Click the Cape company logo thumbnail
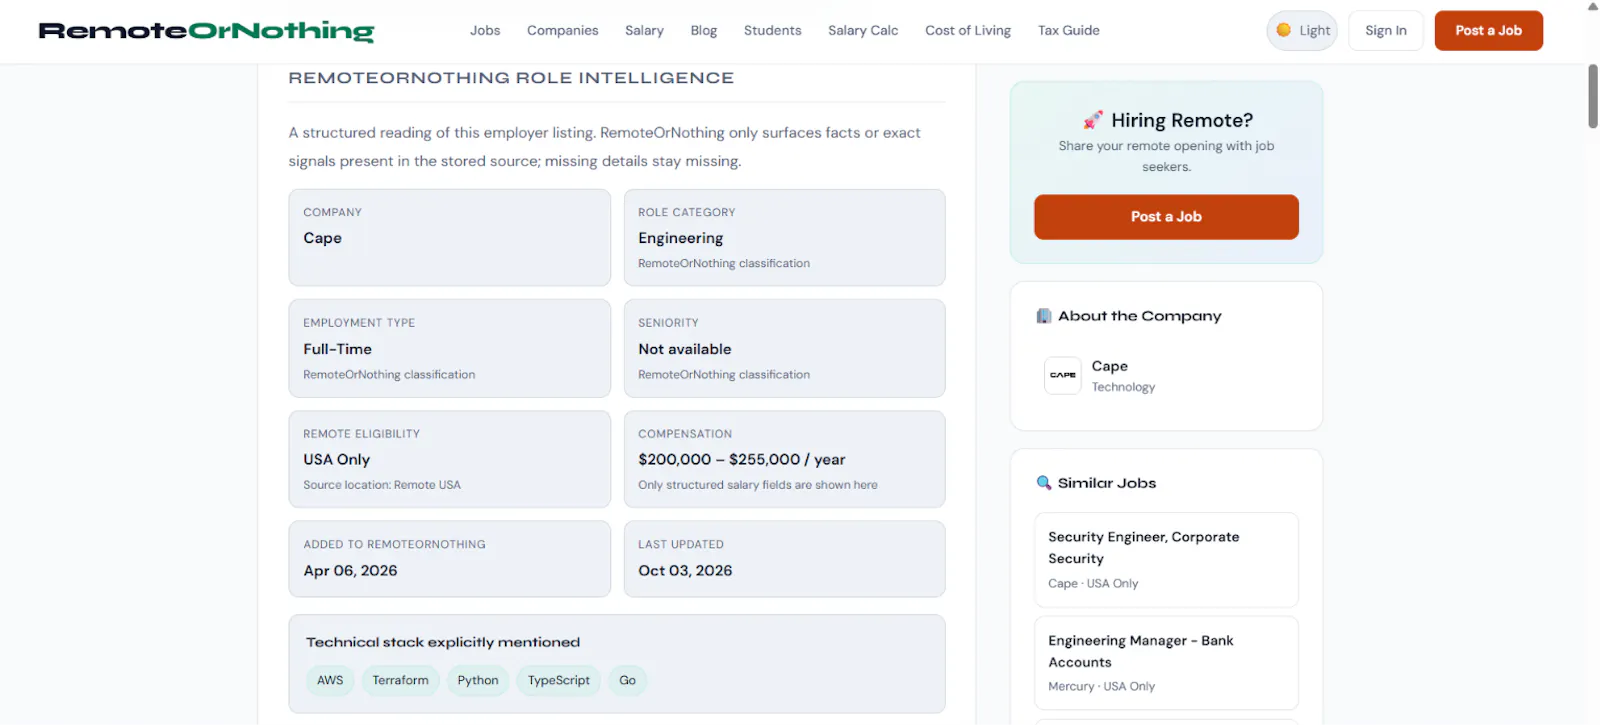This screenshot has width=1600, height=725. pos(1063,376)
